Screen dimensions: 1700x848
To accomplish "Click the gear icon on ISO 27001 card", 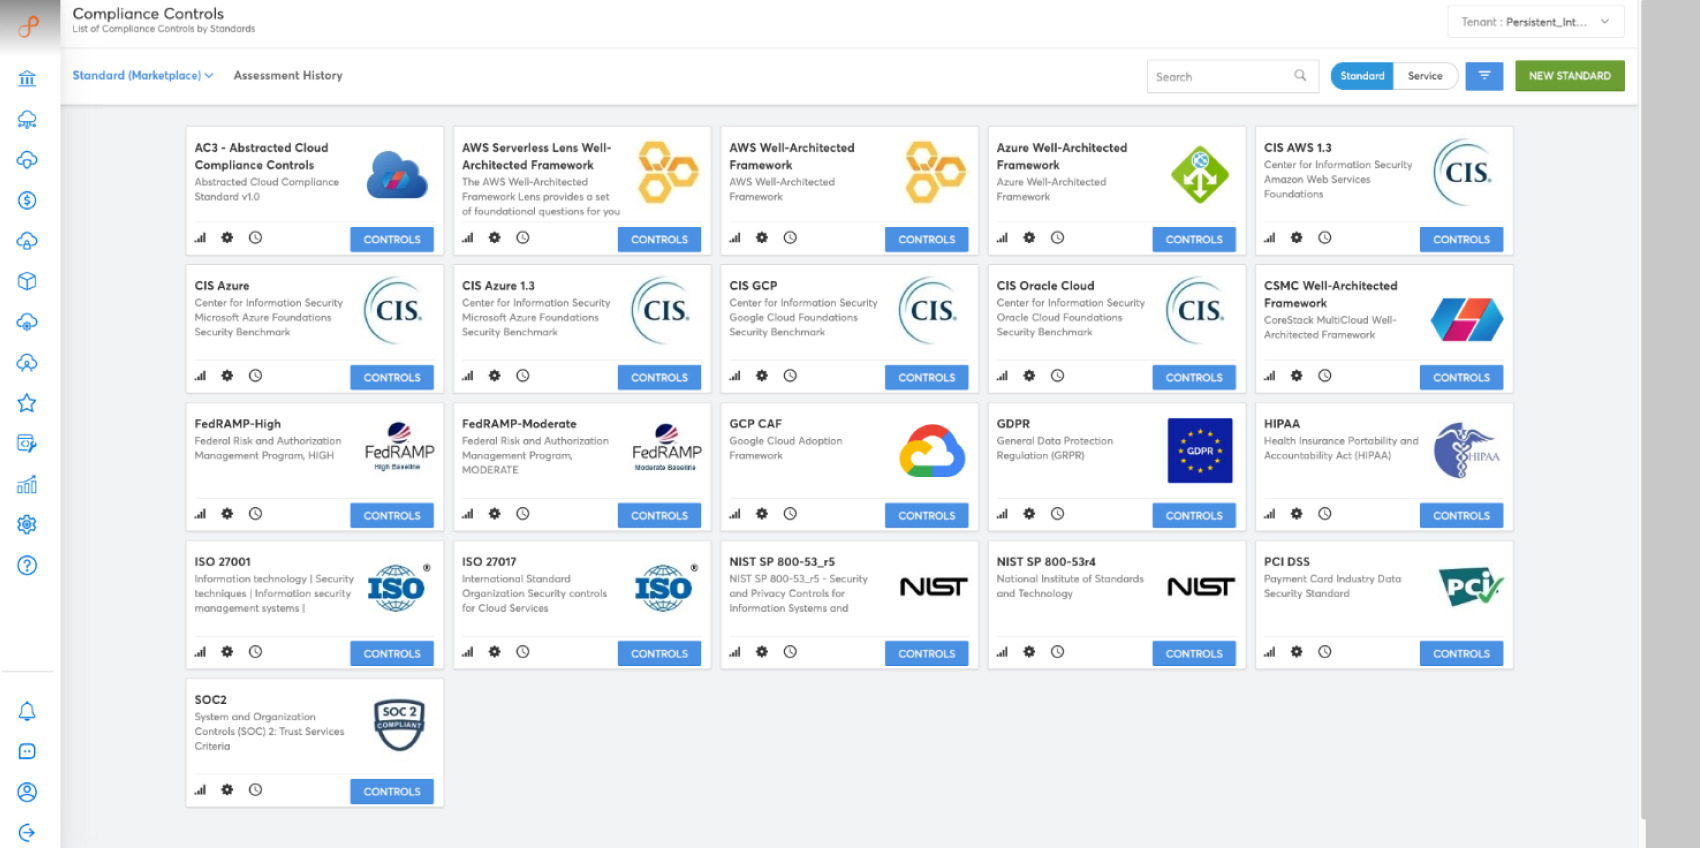I will [227, 652].
